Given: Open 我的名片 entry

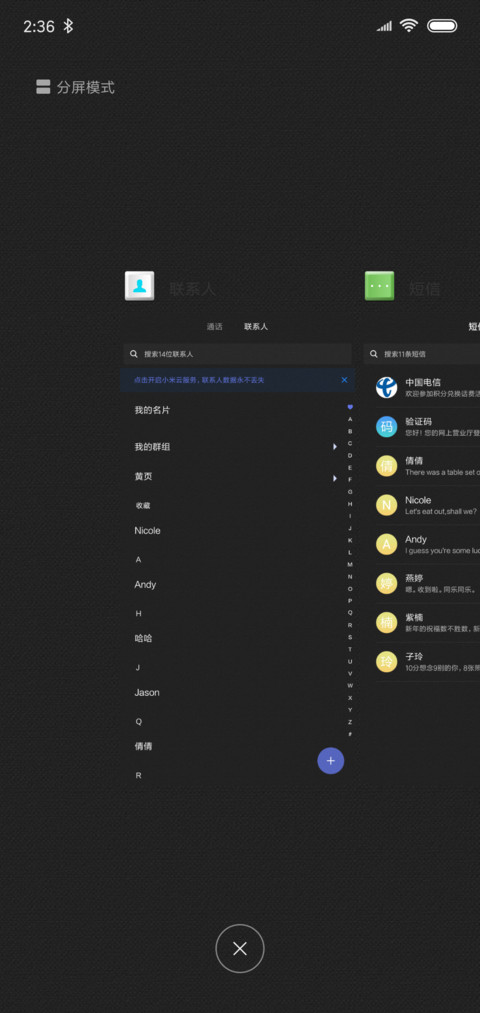Looking at the screenshot, I should coord(152,410).
